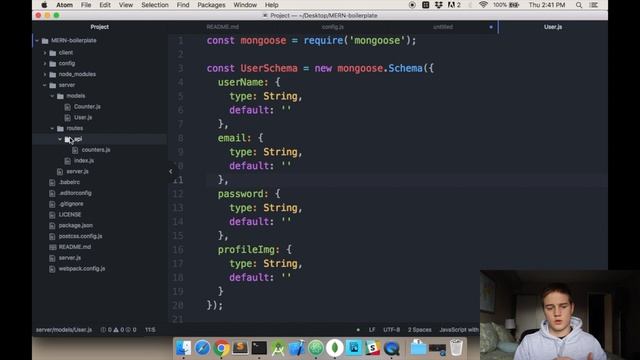Open QuickTime Player from the Dock
Screen dimensions: 640x360
point(391,348)
